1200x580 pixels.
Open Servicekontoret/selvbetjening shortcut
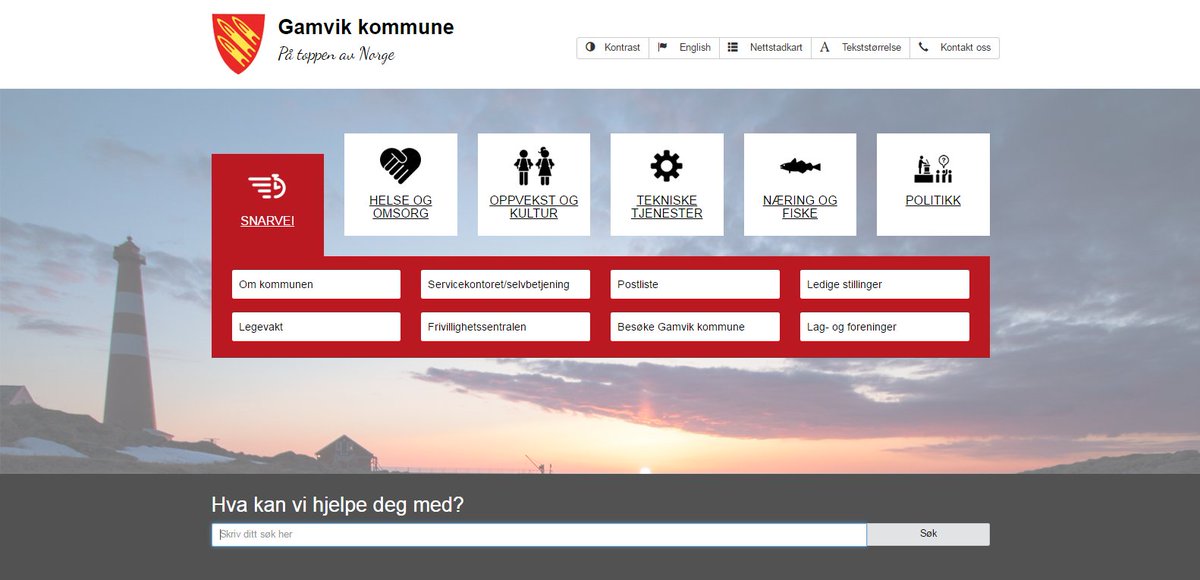505,284
